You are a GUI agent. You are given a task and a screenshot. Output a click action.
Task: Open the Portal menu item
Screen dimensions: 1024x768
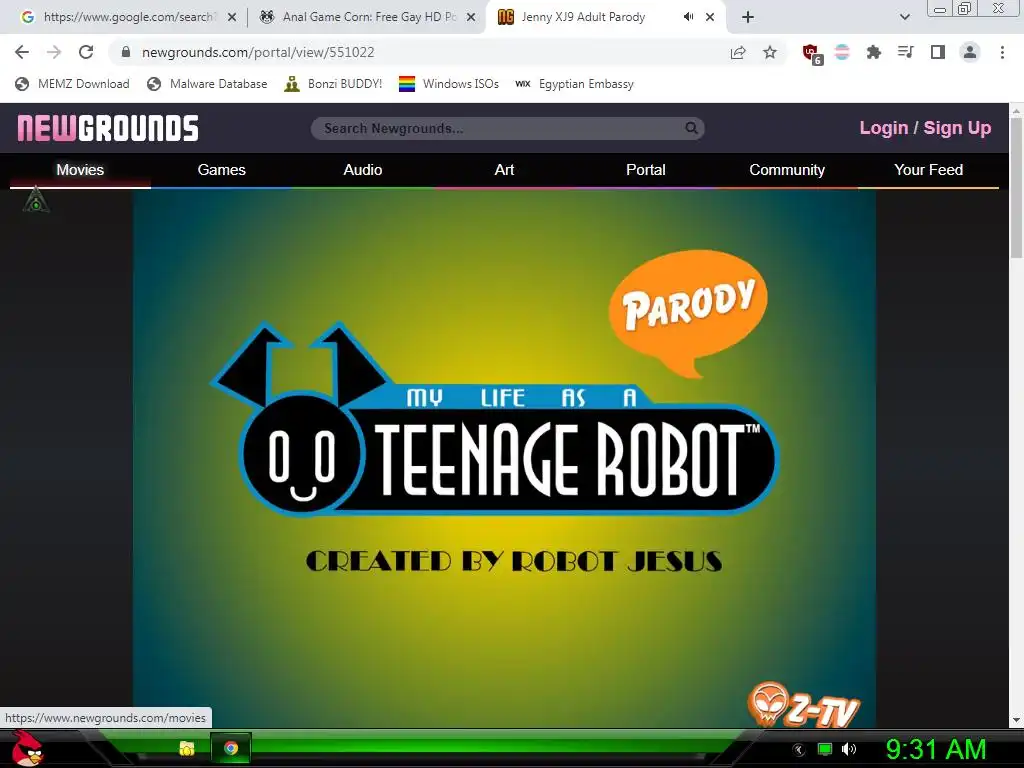[645, 170]
